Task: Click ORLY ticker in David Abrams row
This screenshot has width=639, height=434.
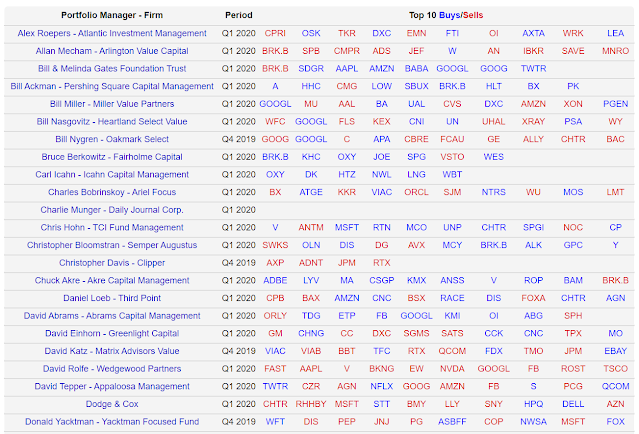Action: click(x=275, y=316)
